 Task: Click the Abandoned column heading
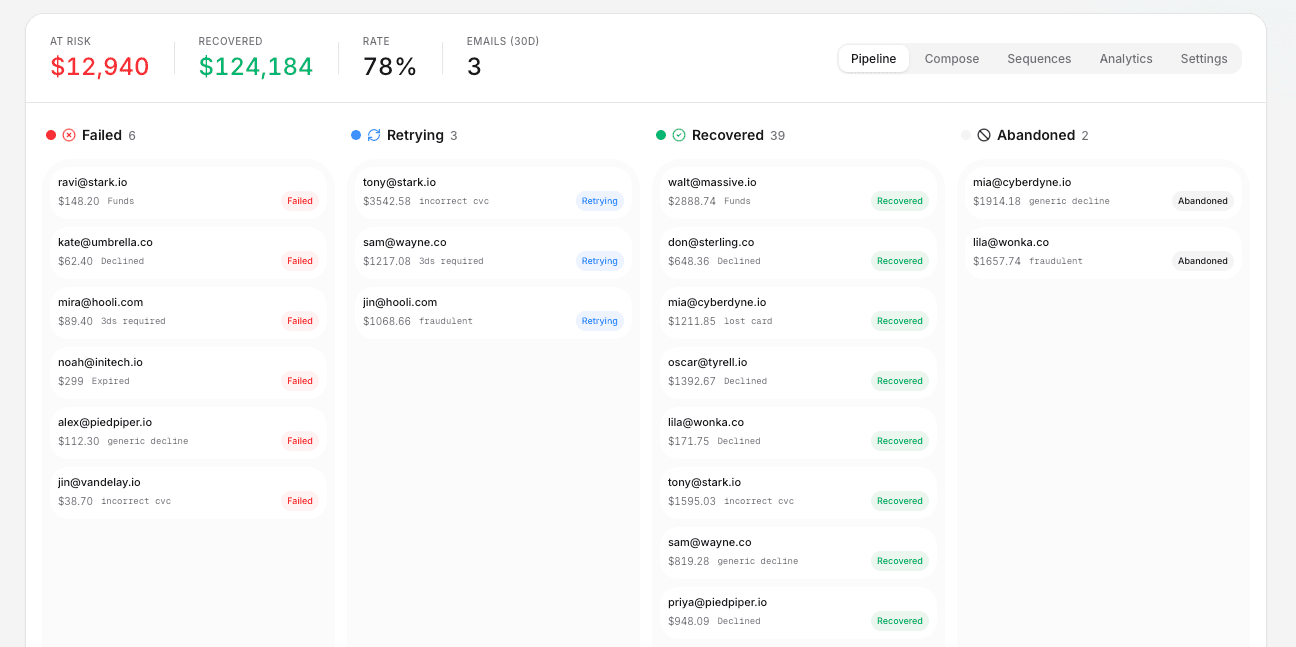coord(1036,135)
